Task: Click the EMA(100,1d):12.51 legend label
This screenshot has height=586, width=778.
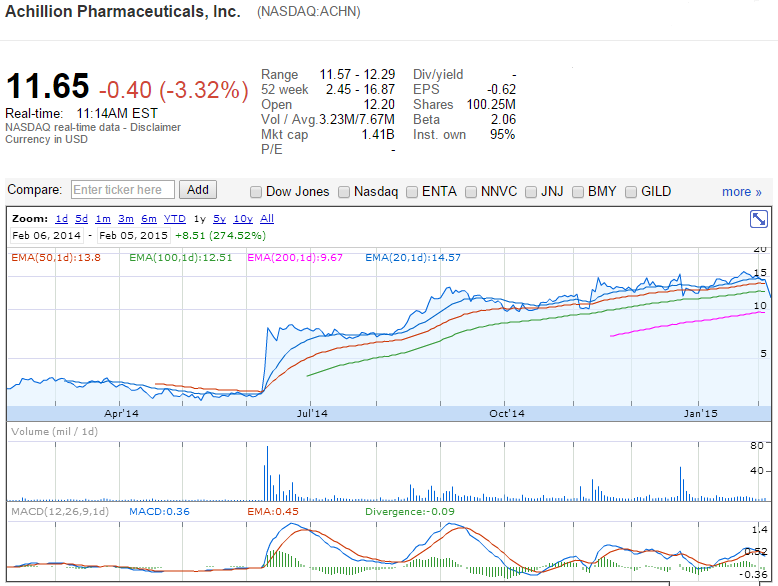Action: [x=181, y=258]
